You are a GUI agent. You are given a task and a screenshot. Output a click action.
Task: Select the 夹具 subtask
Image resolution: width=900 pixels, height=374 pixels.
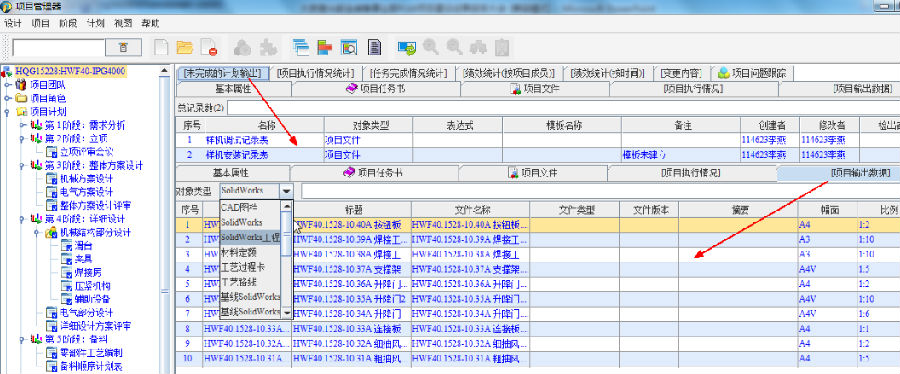83,259
